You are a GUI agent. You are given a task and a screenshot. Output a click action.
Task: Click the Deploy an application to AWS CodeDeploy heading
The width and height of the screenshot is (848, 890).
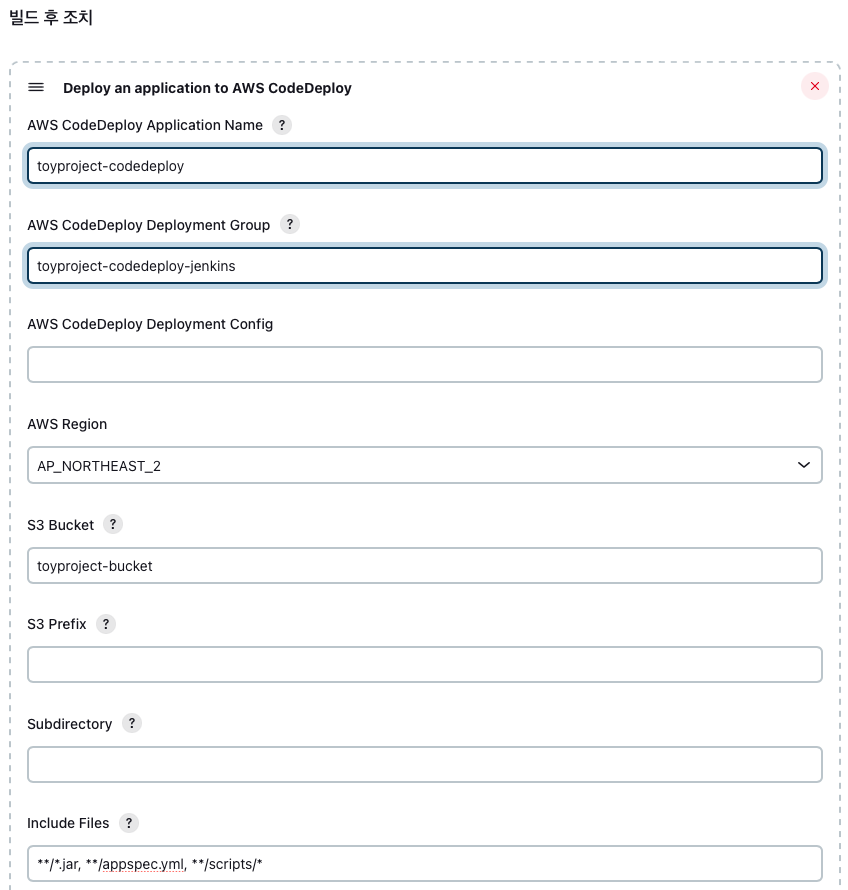pos(207,88)
